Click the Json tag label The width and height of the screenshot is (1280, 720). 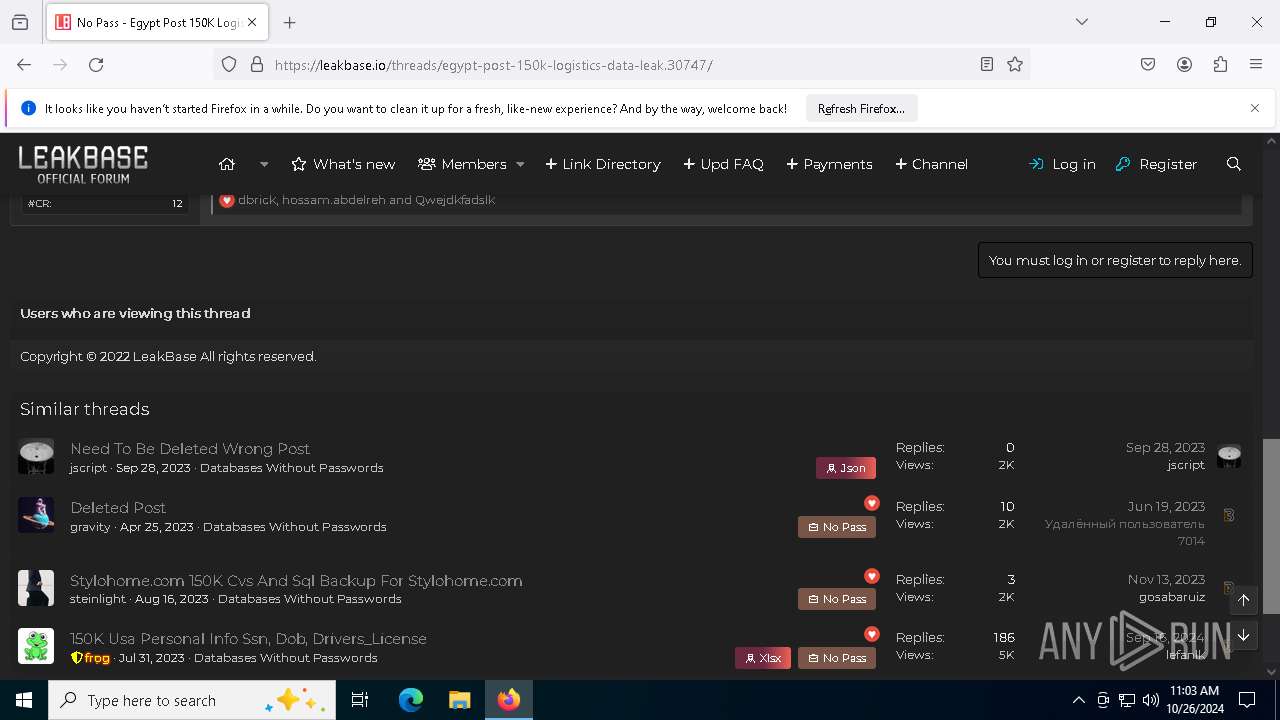pyautogui.click(x=846, y=468)
